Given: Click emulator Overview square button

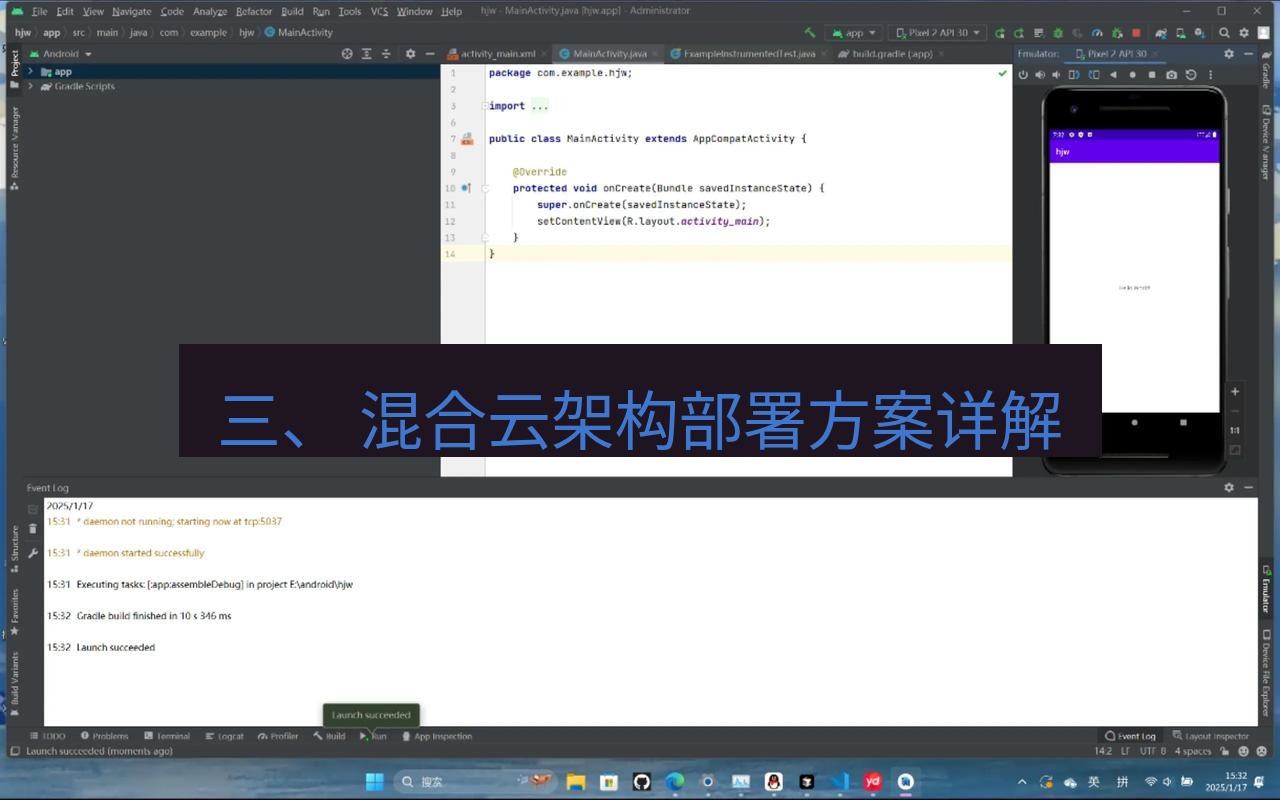Looking at the screenshot, I should 1152,74.
